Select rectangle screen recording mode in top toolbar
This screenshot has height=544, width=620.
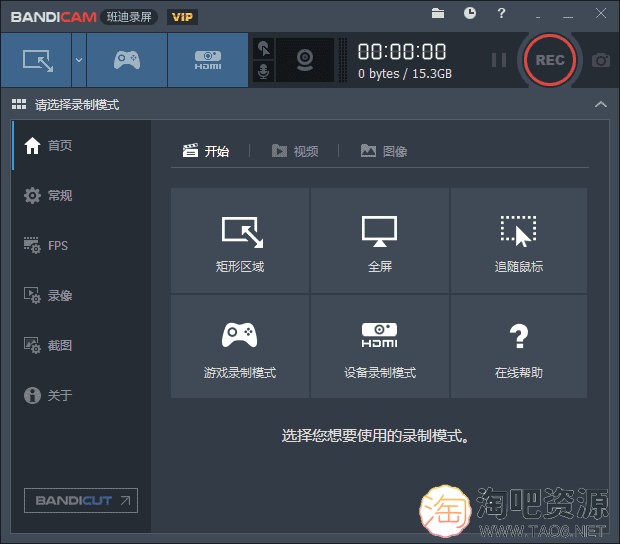[x=36, y=60]
